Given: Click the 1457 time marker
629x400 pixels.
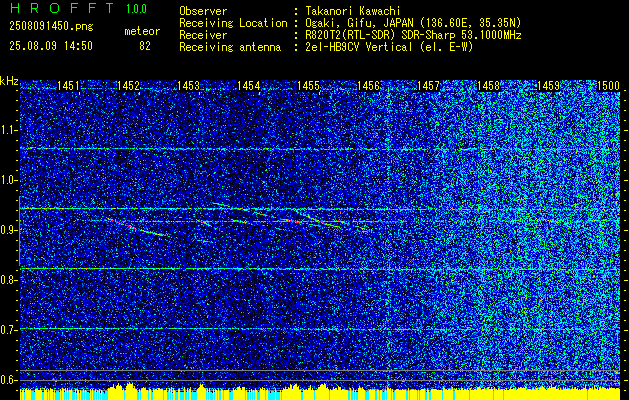Looking at the screenshot, I should click(429, 85).
